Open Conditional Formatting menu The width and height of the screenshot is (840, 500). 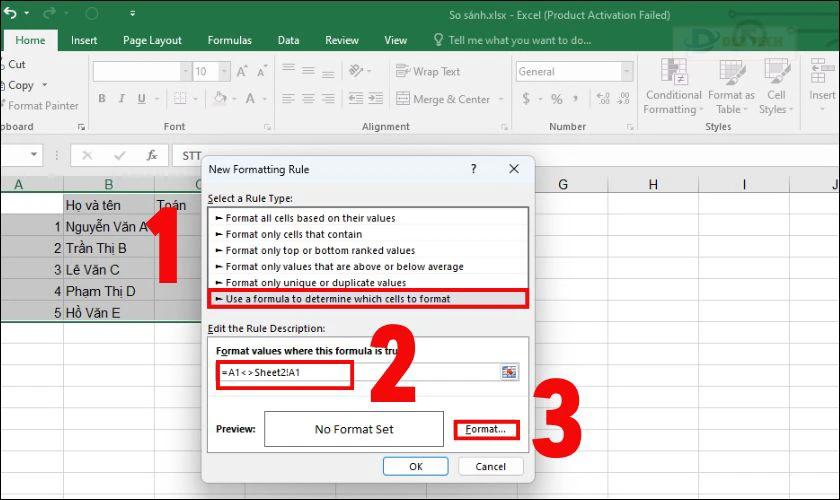click(x=673, y=86)
